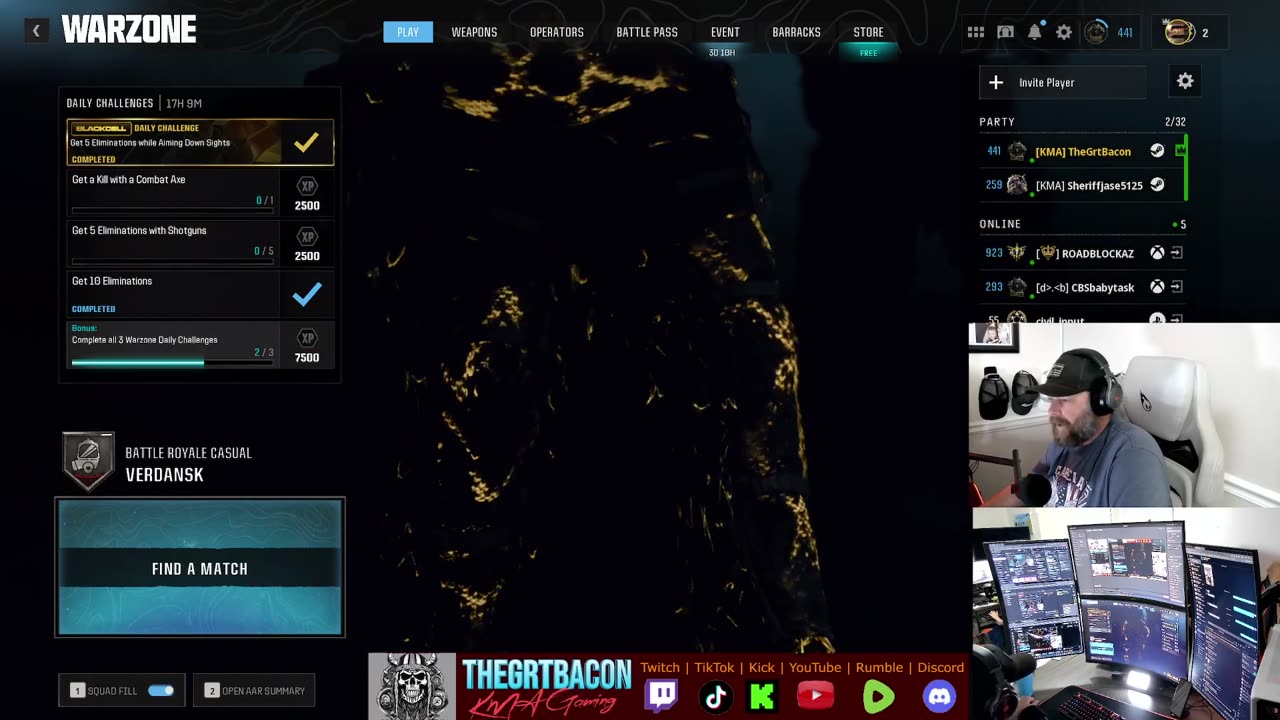Click XP icon on Combat Axe challenge
Image resolution: width=1280 pixels, height=720 pixels.
click(307, 186)
